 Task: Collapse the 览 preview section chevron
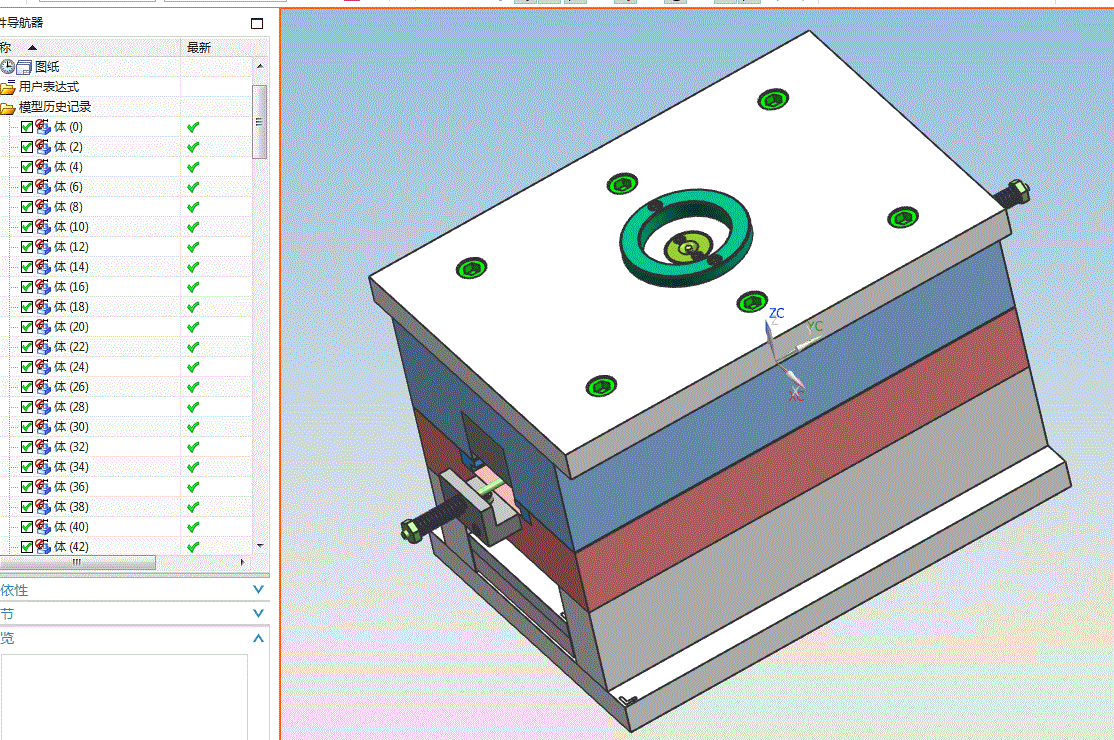point(259,638)
